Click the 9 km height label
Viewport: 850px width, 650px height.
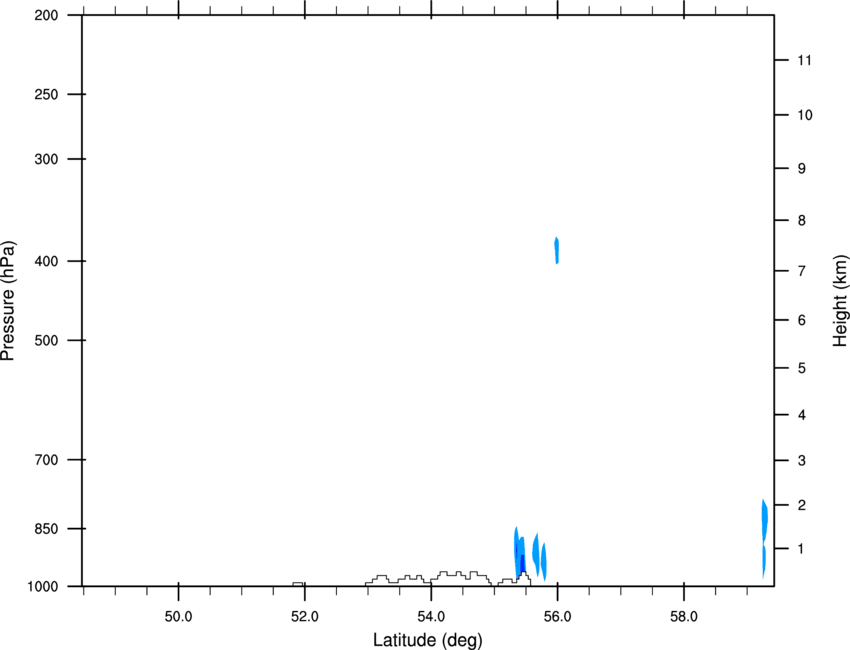(802, 169)
